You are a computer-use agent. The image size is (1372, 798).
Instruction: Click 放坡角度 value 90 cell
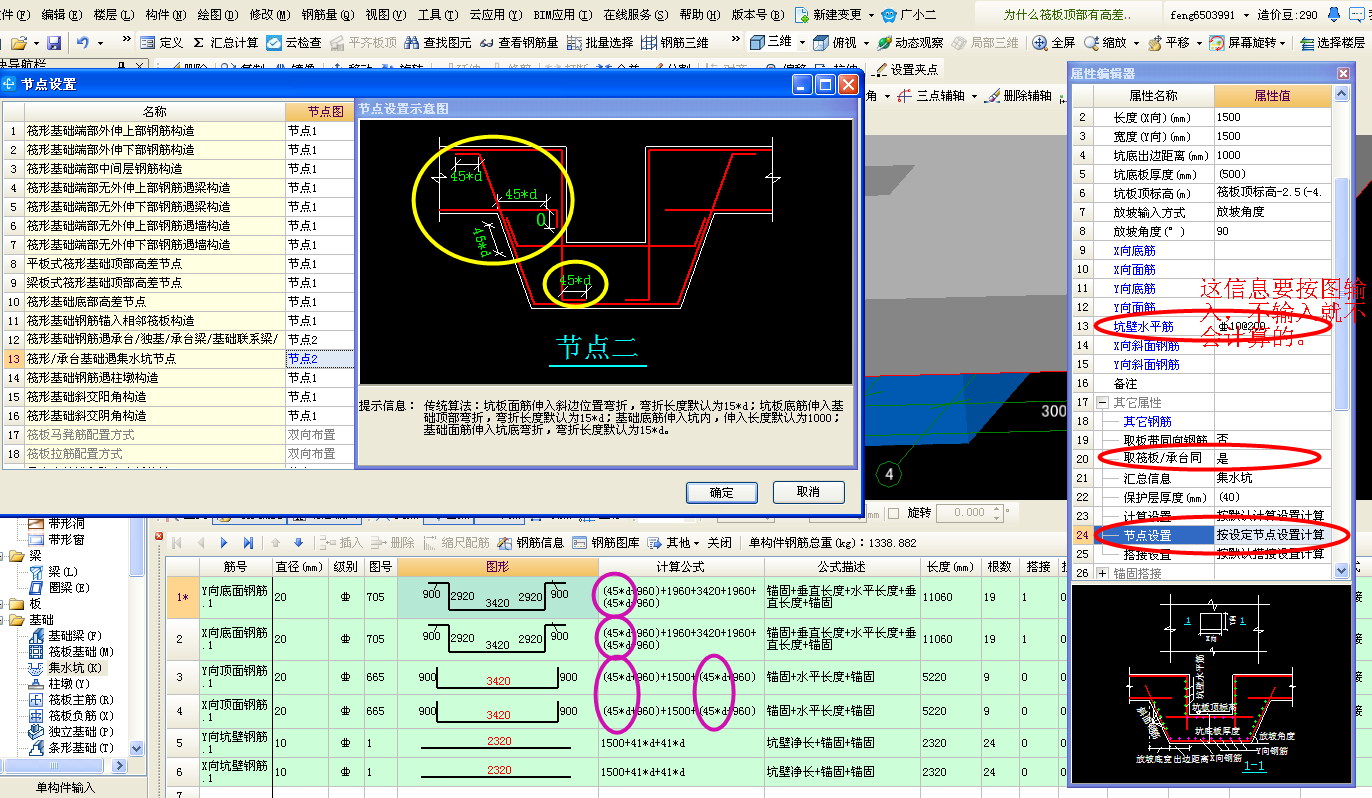click(1273, 231)
